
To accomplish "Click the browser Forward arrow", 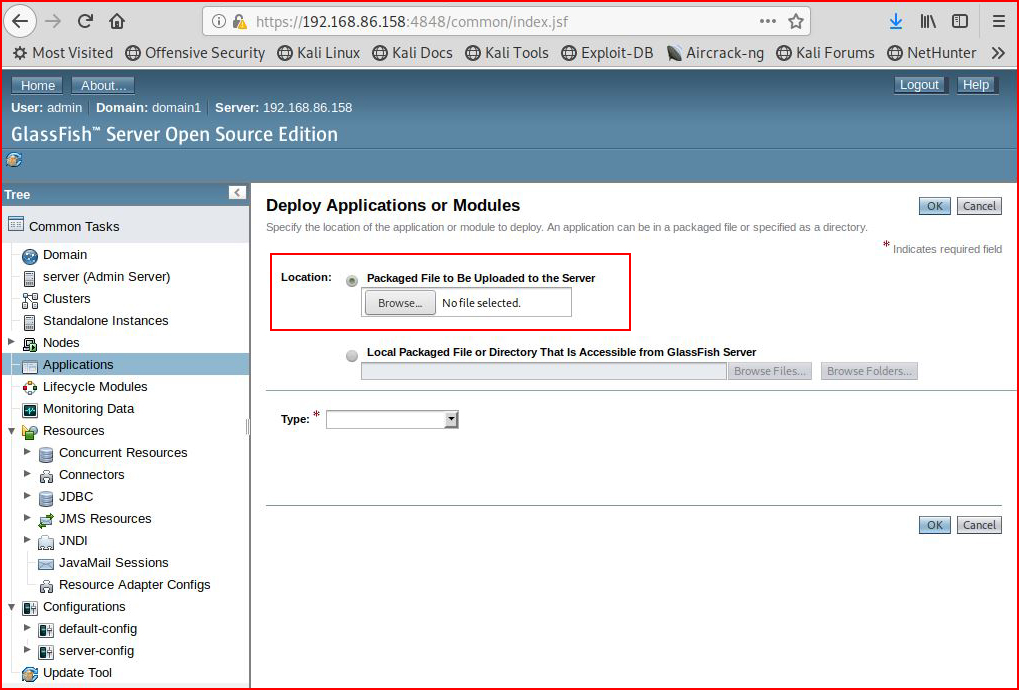I will (53, 21).
